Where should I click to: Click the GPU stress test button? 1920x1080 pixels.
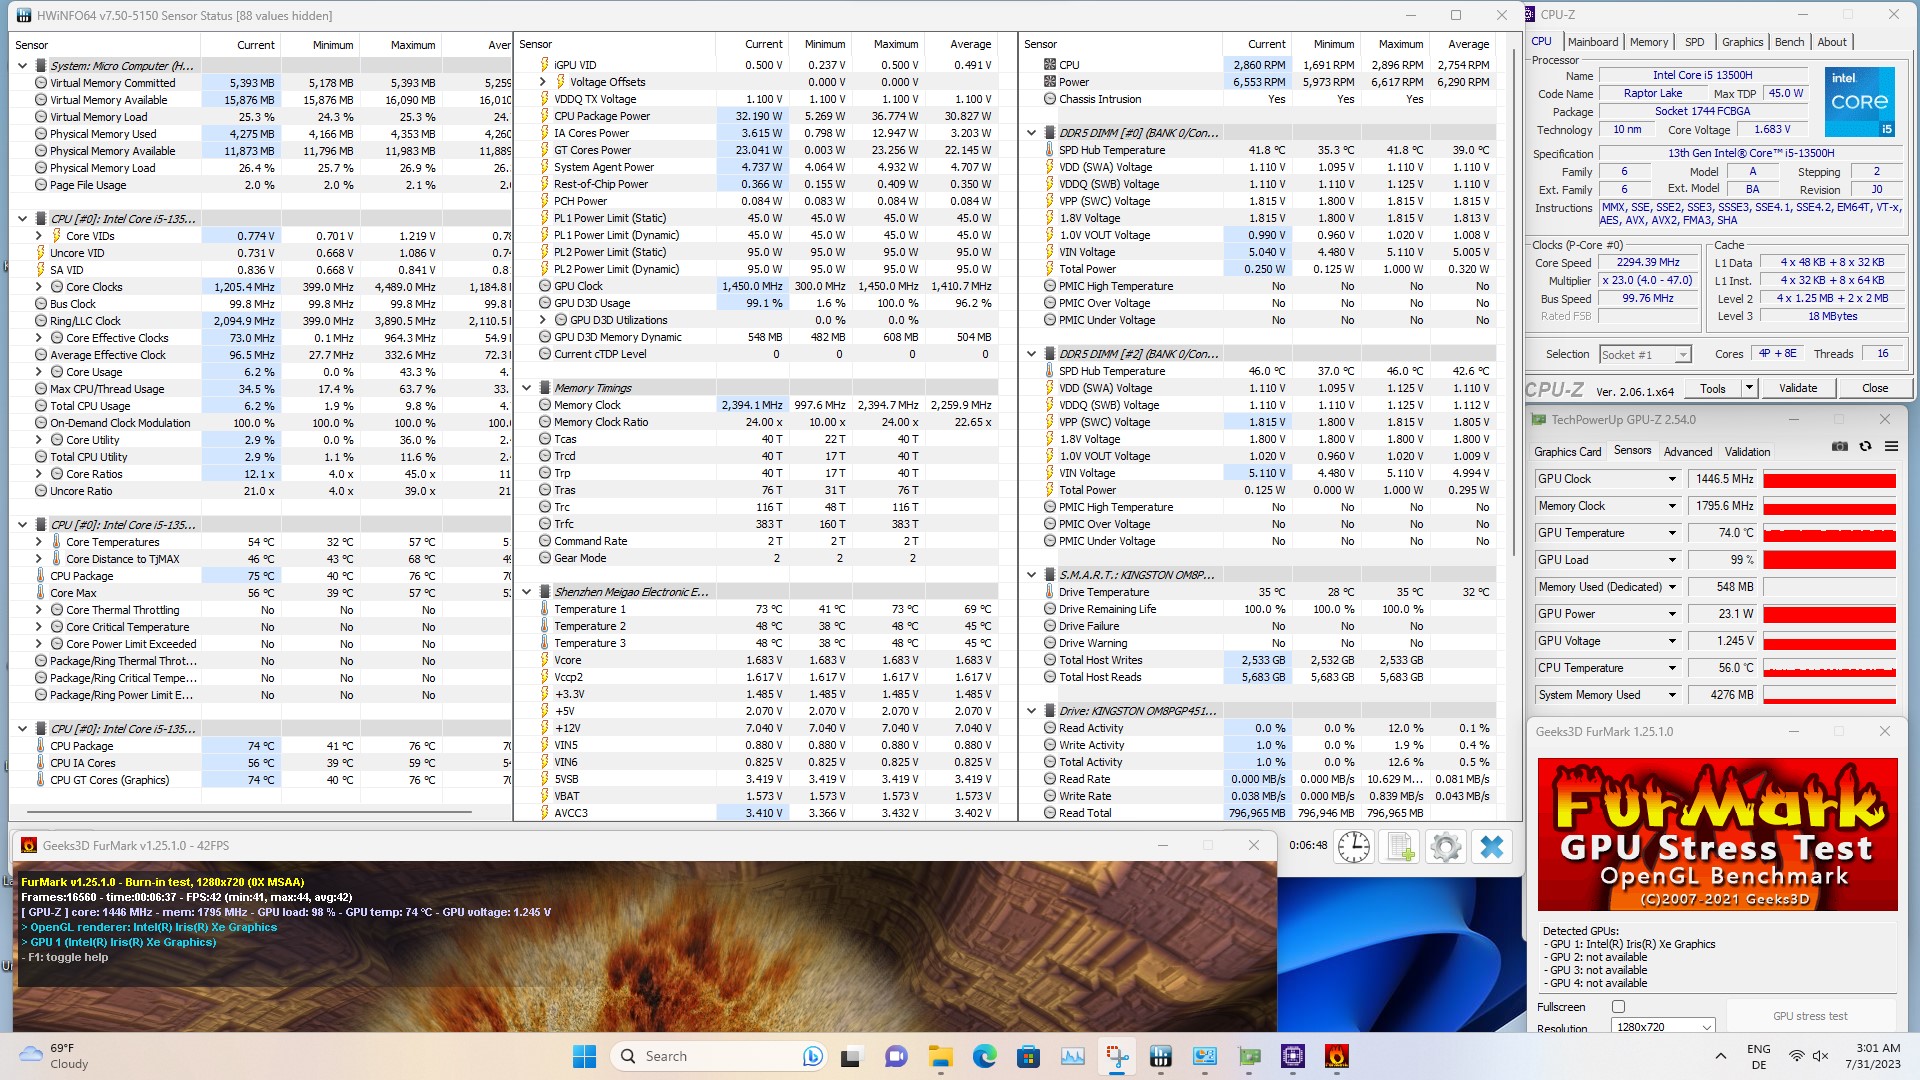(x=1809, y=1016)
